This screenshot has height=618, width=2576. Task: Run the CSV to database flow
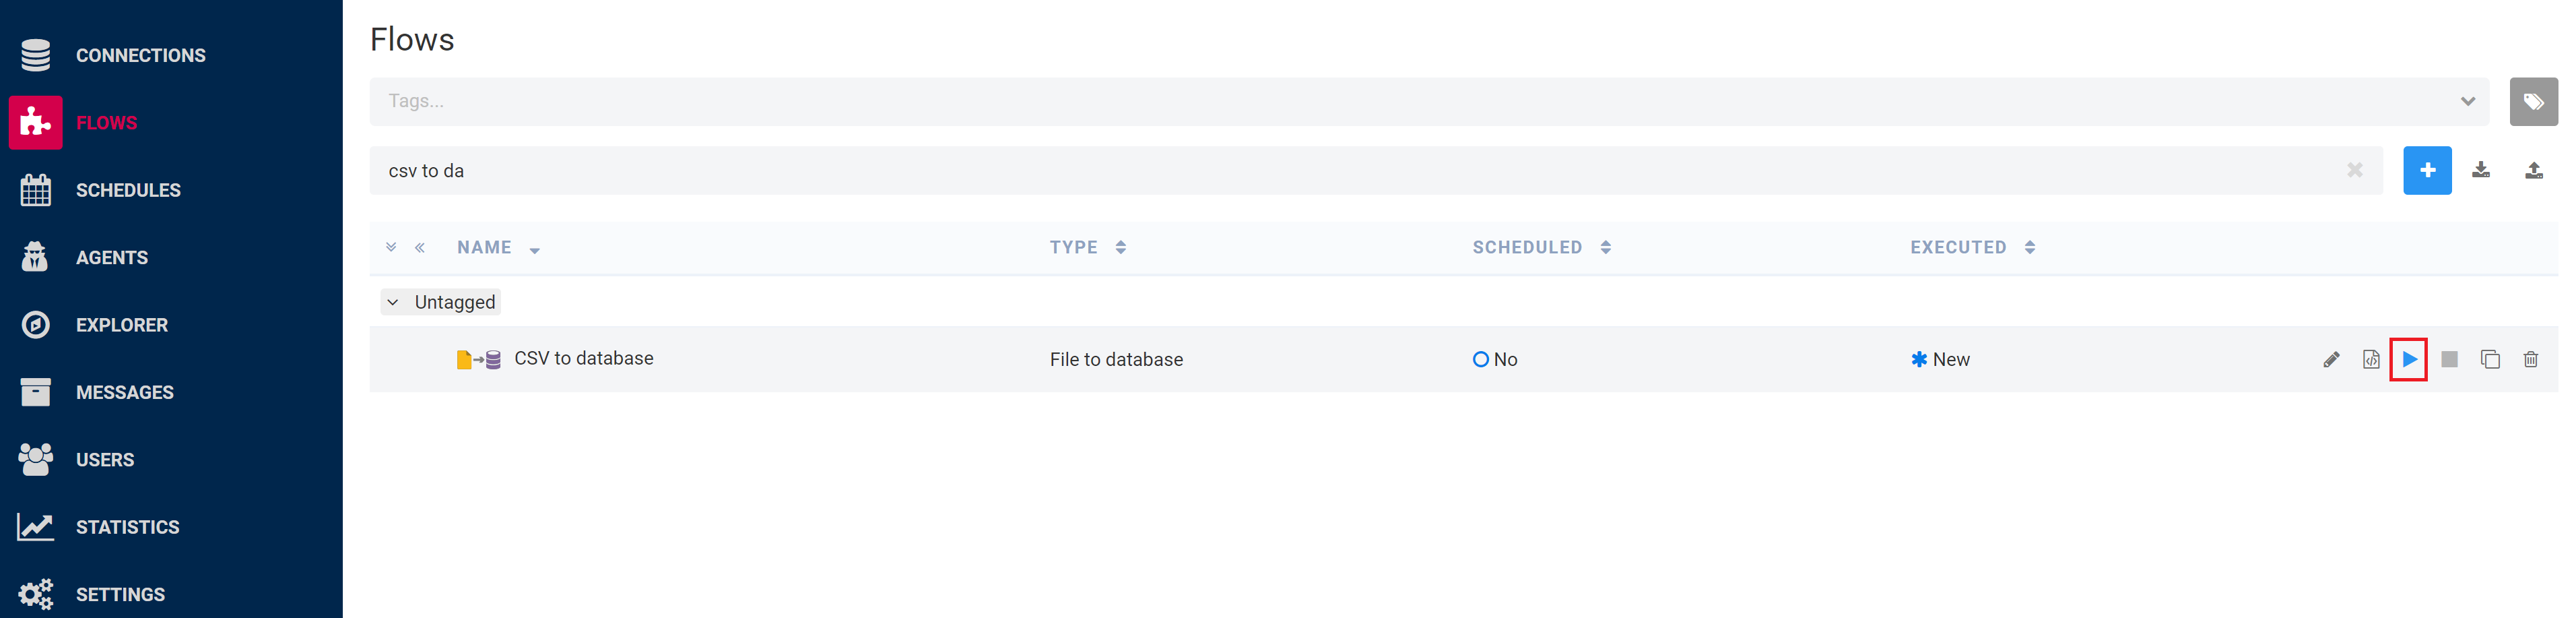2409,359
